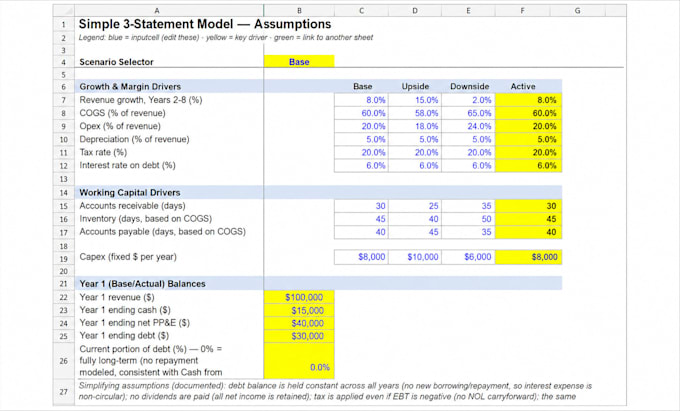Click Downside inventory days 50
The width and height of the screenshot is (680, 411).
(x=468, y=219)
